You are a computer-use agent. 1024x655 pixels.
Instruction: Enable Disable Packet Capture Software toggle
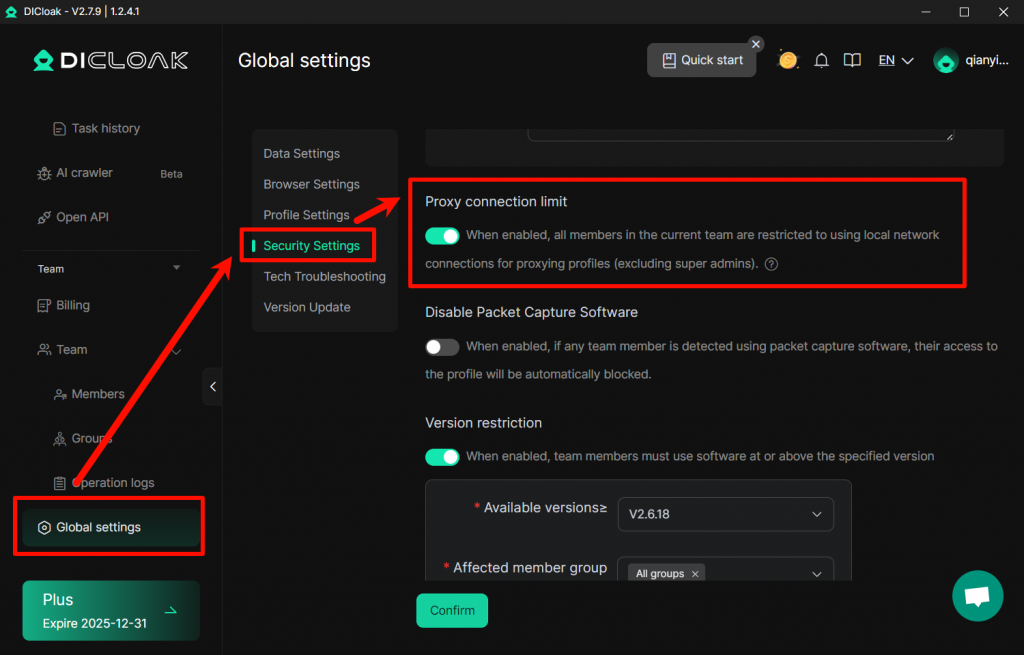pyautogui.click(x=442, y=347)
